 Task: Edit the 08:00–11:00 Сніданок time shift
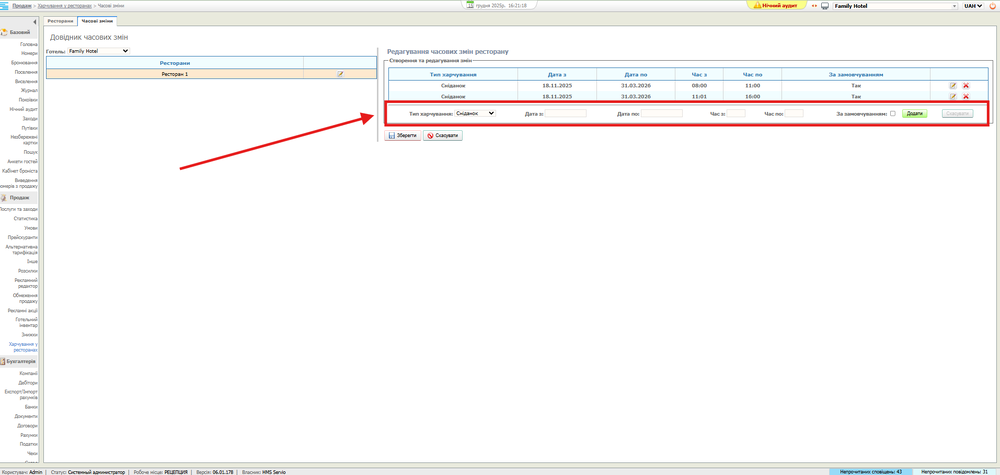(953, 86)
